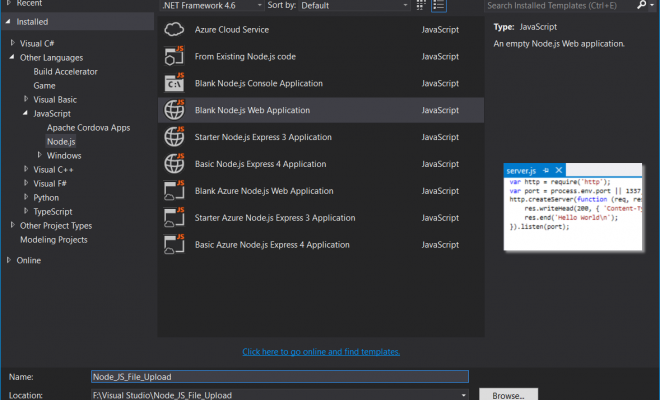This screenshot has height=400, width=660.
Task: Expand the Visual C++ node
Action: (26, 169)
